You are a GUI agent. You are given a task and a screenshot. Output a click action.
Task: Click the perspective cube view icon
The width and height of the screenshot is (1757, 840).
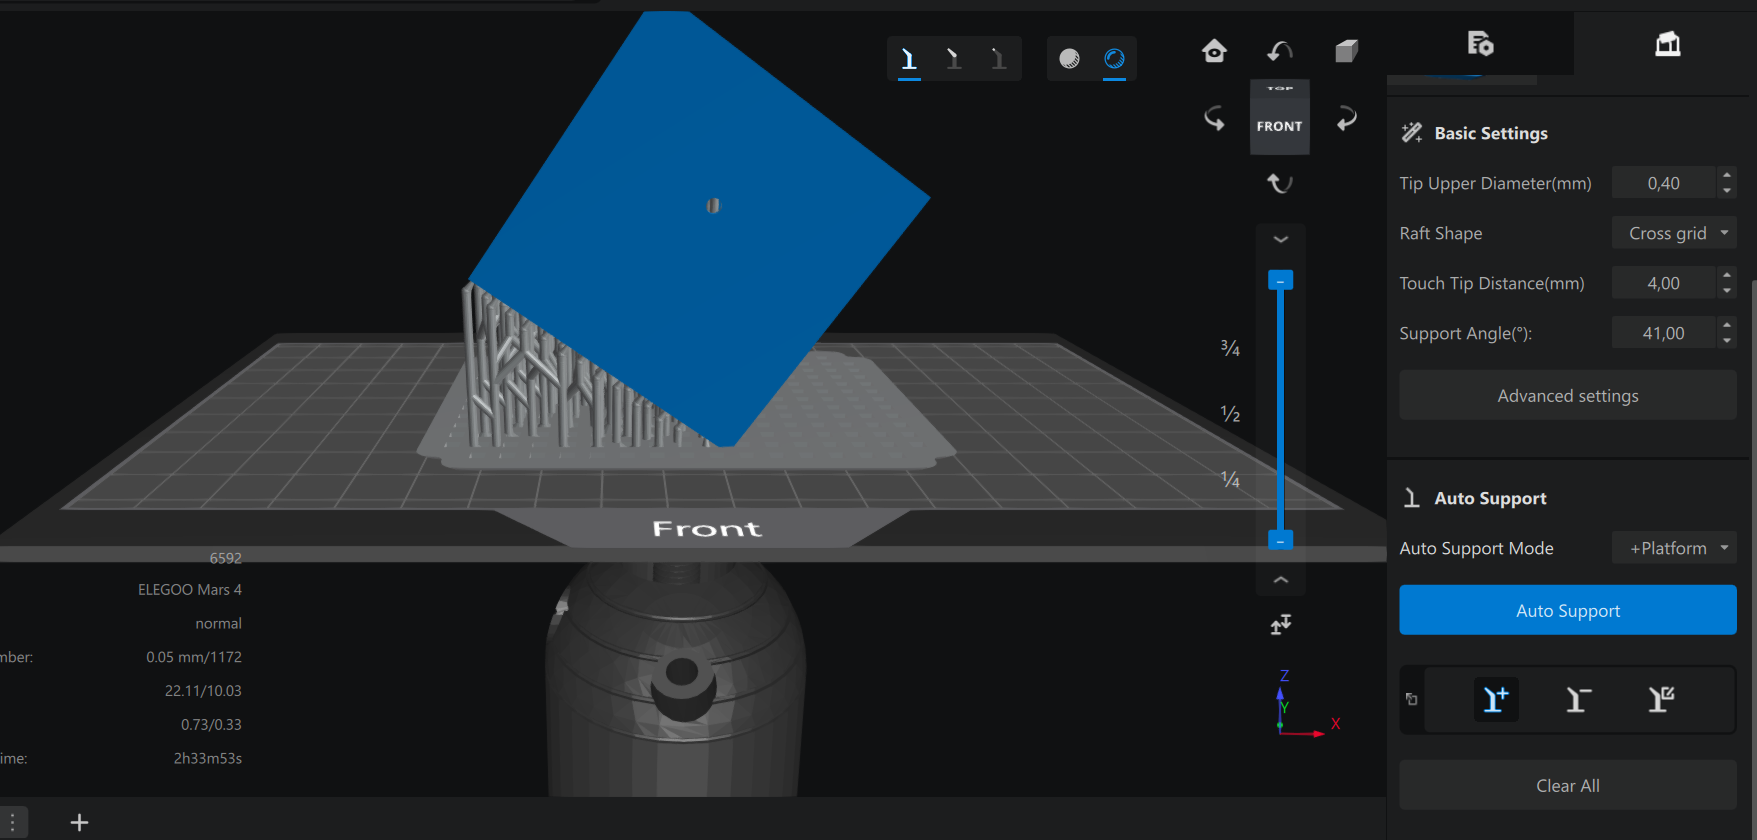[x=1346, y=51]
